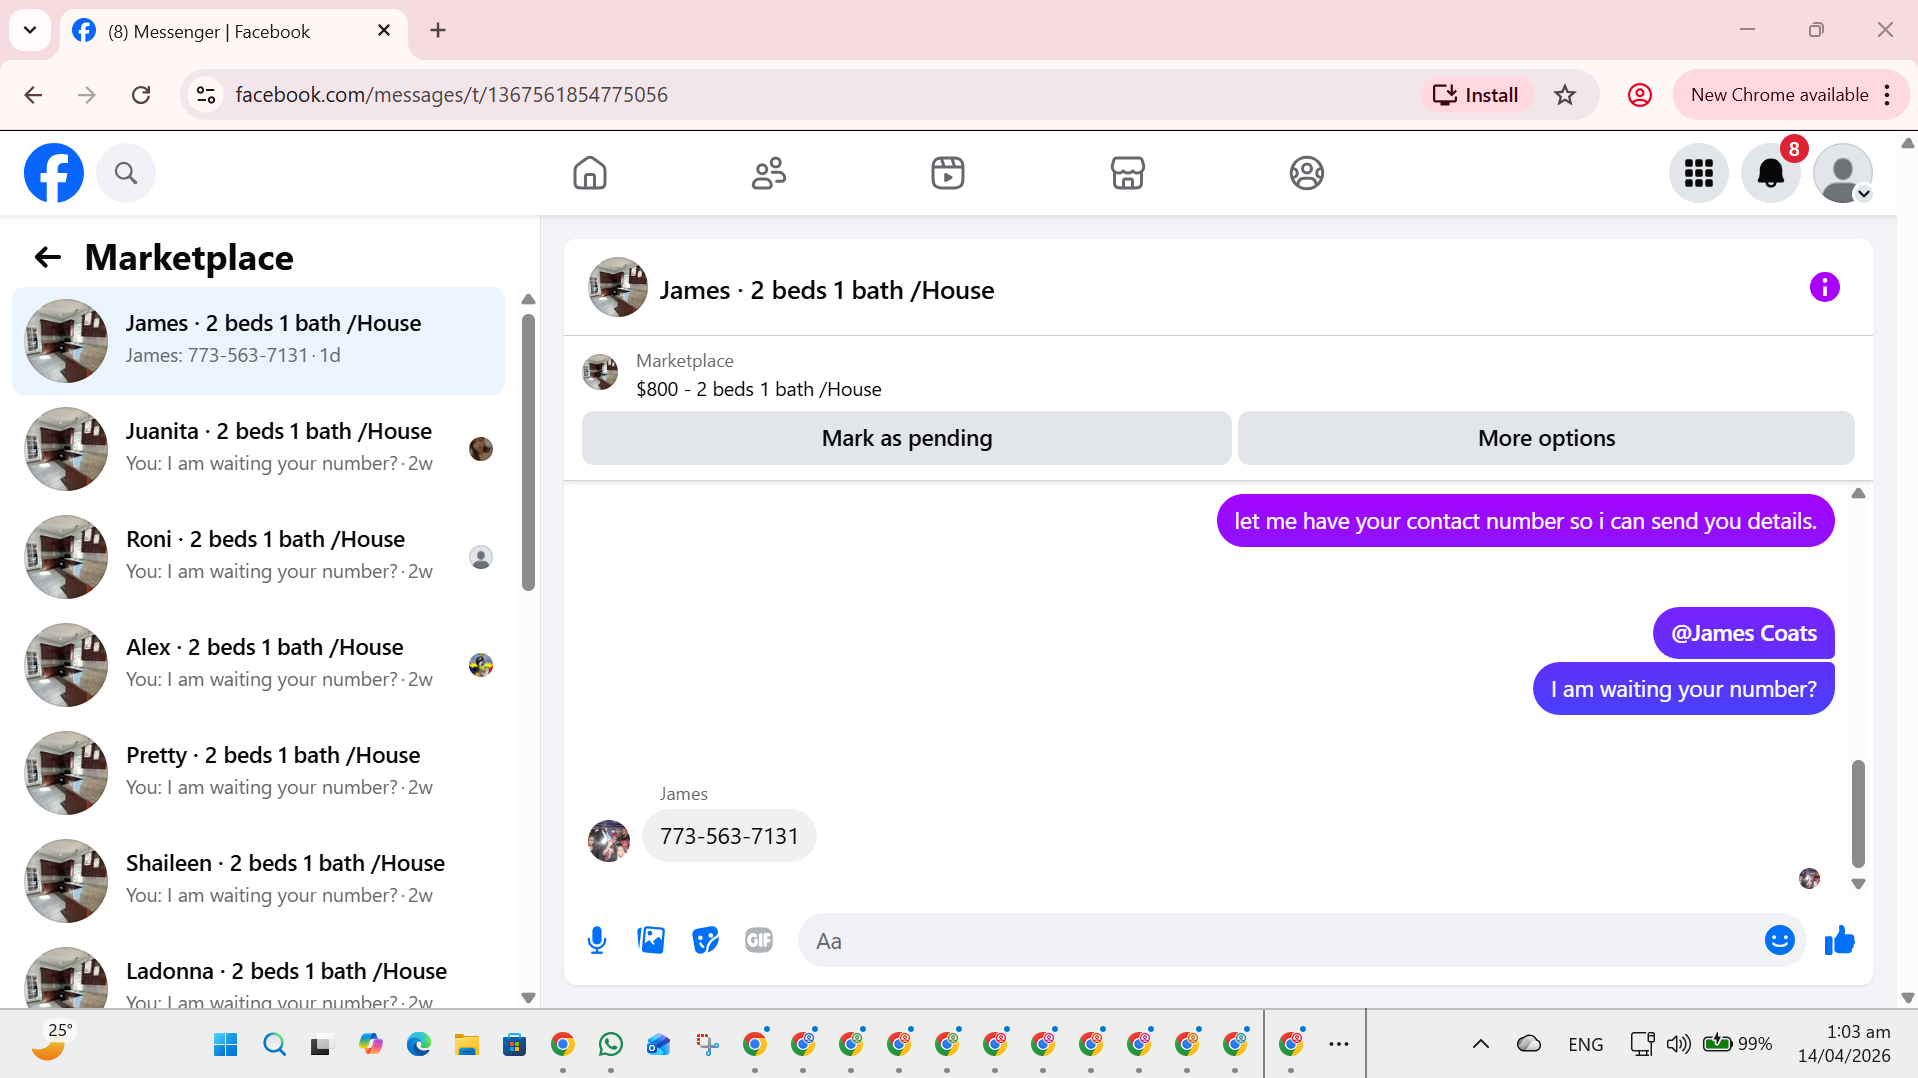Click the conversation list scrollbar thumb

(528, 452)
